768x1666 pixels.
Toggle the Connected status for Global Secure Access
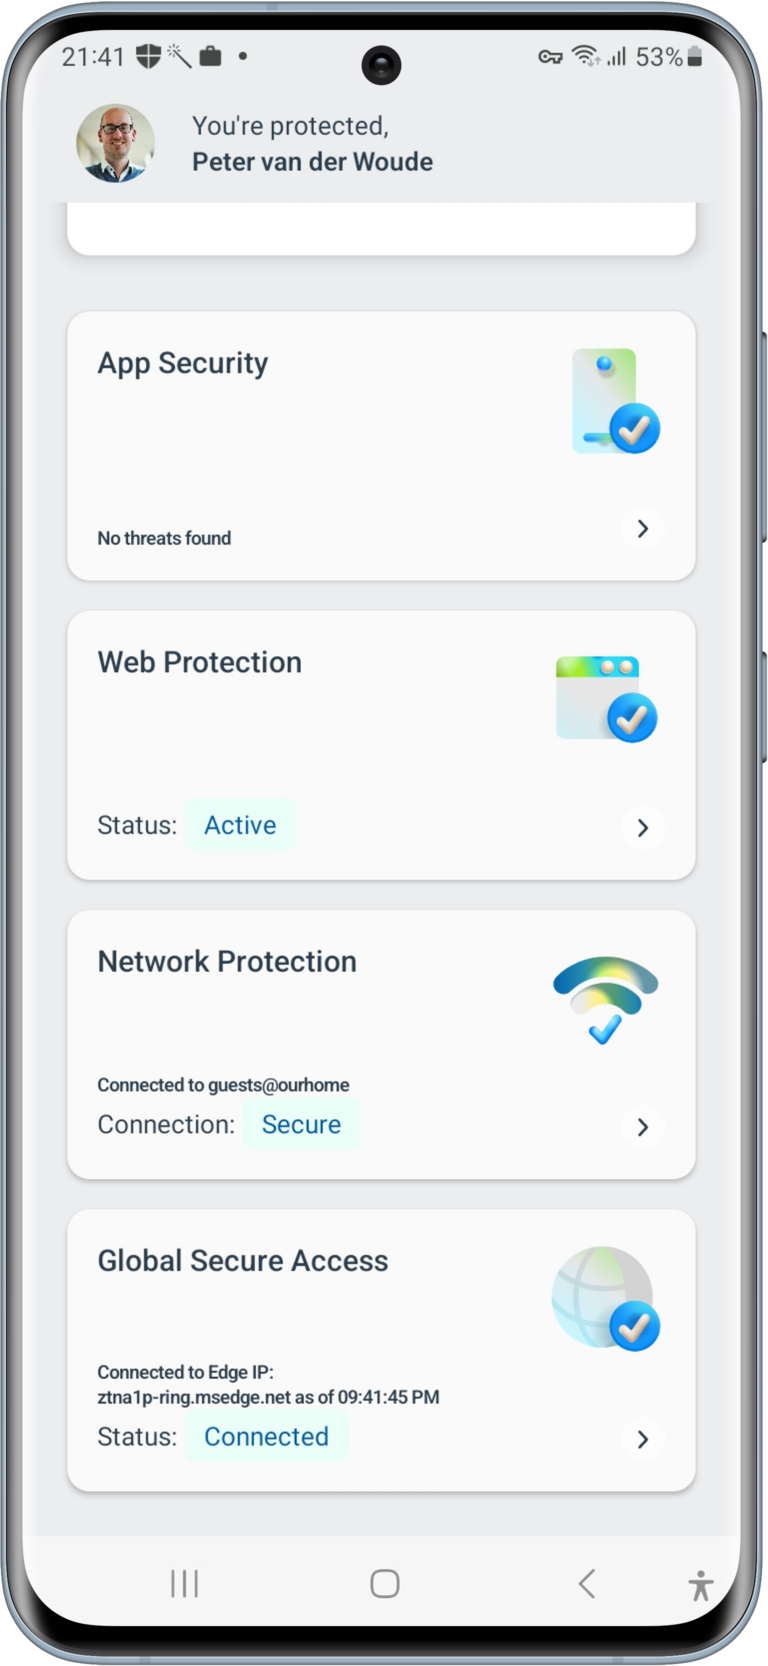(266, 1437)
